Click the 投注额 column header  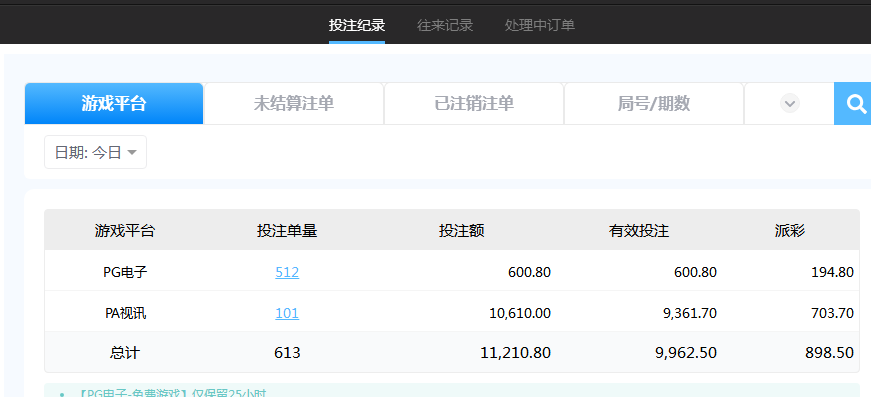point(462,231)
